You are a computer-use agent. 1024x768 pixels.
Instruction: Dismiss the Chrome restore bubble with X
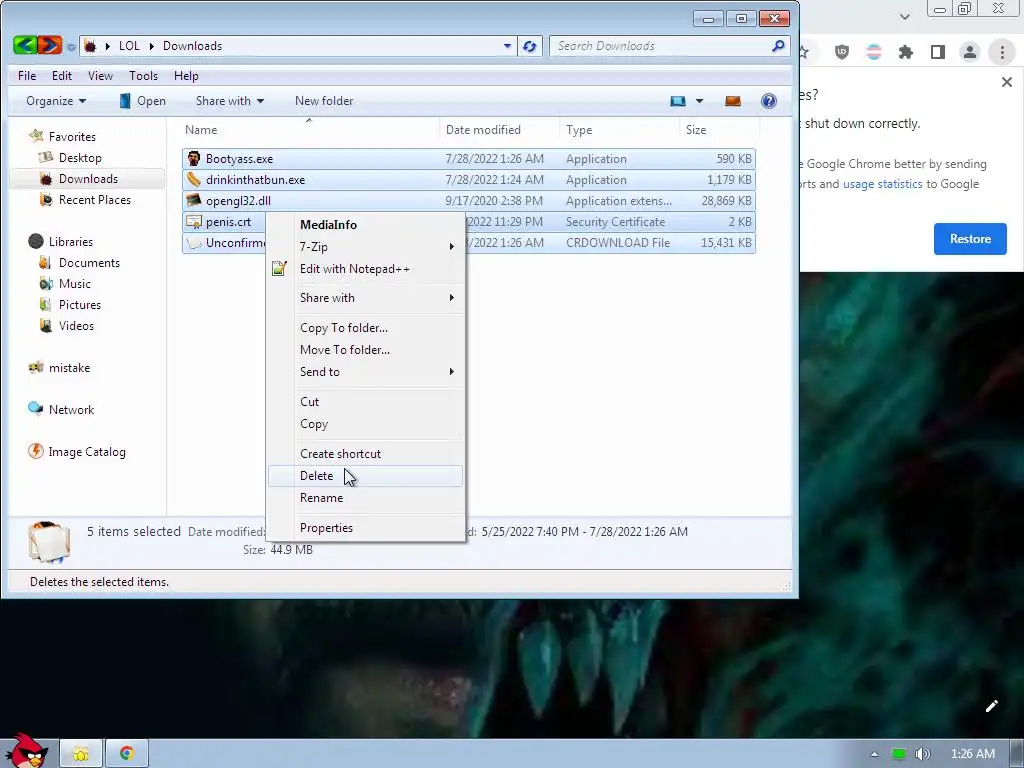point(1007,82)
